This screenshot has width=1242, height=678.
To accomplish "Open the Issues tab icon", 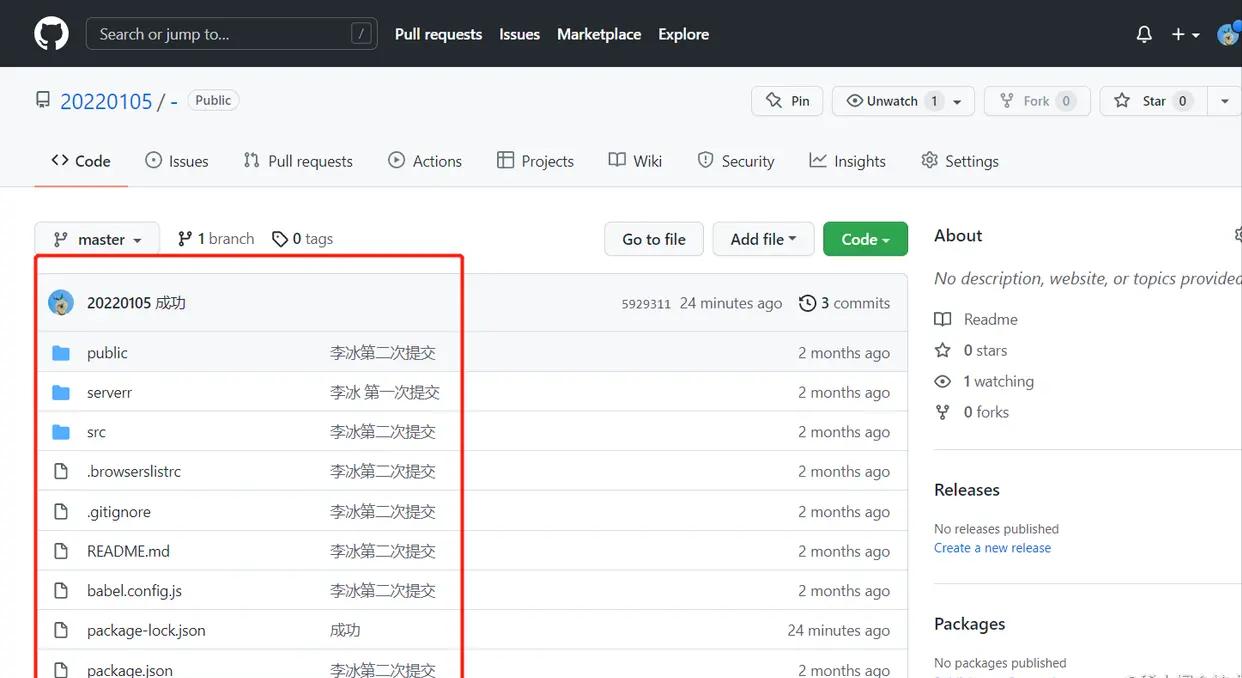I will point(155,160).
